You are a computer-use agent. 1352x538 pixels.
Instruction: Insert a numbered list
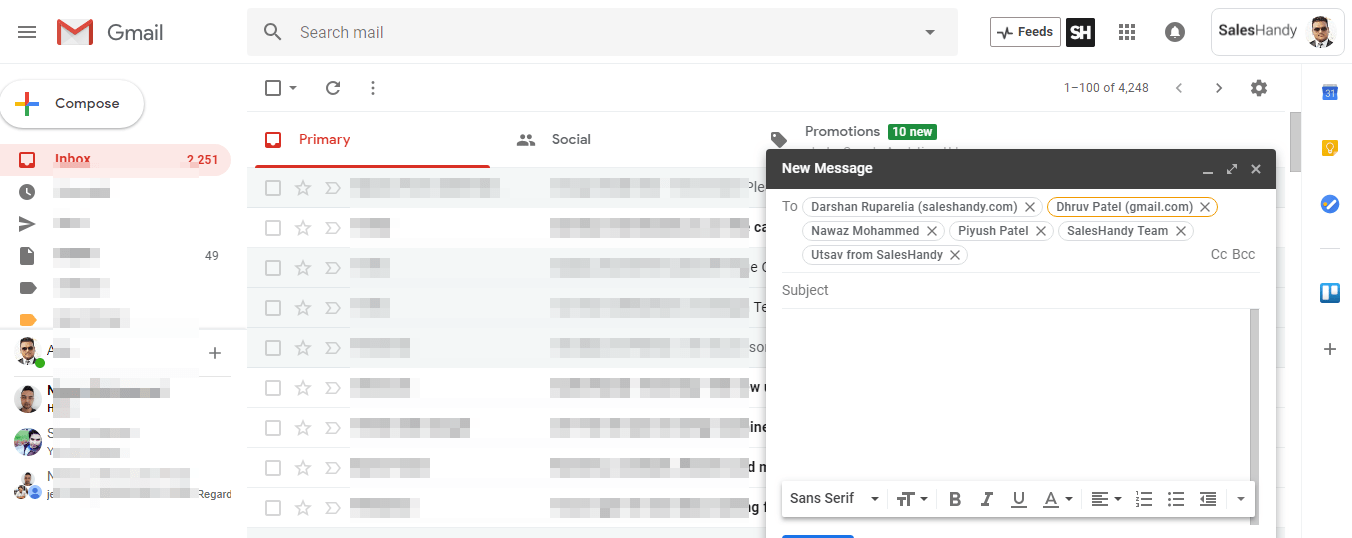[1145, 499]
